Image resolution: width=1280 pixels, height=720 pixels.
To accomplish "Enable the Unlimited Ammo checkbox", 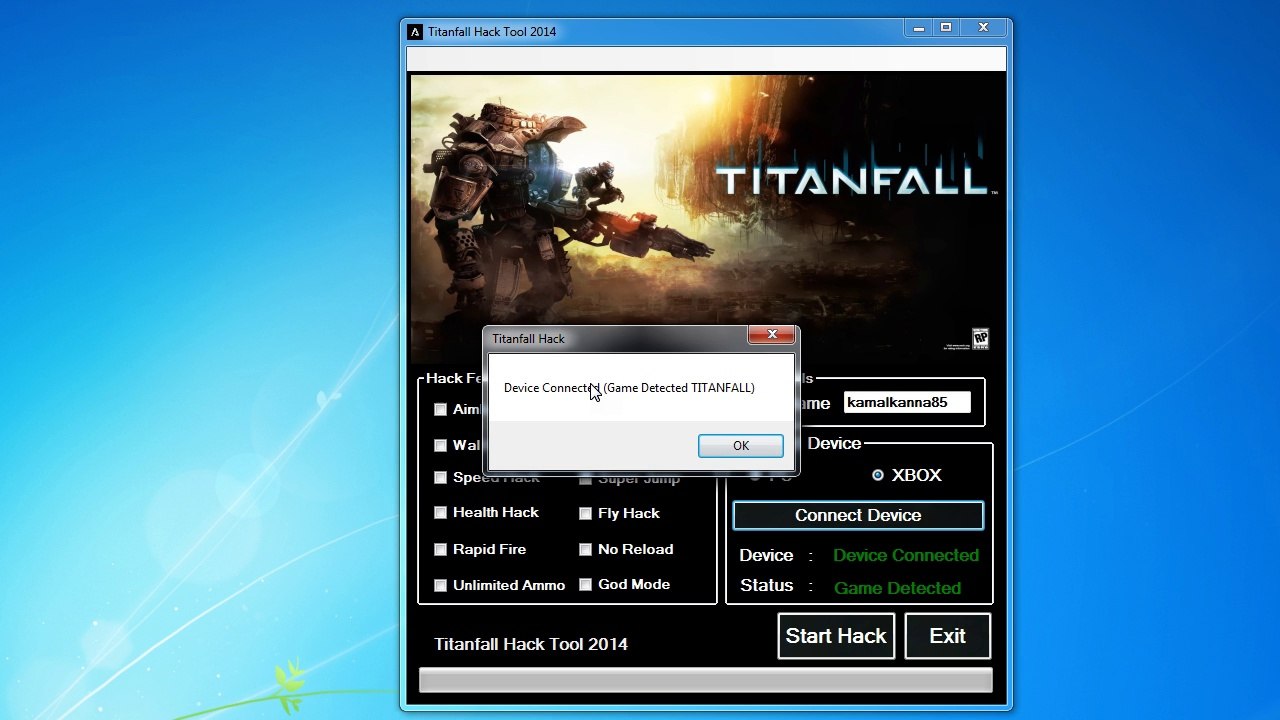I will 440,586.
